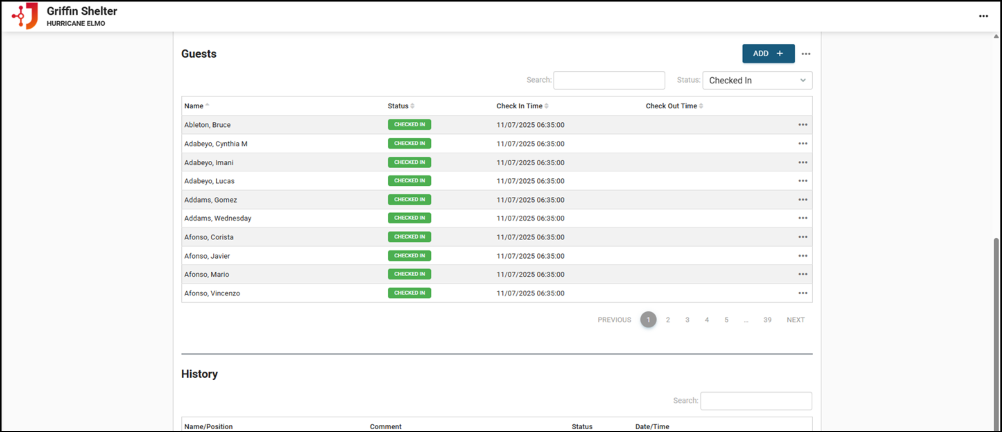Open row actions for Afonso, Vincenzo
1002x432 pixels.
[x=802, y=293]
